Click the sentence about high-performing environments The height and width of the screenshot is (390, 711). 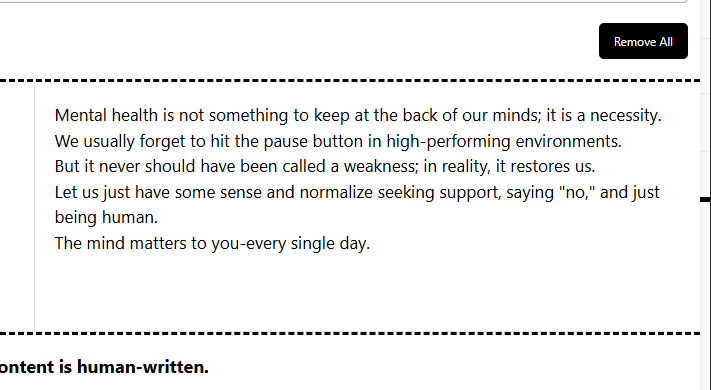(338, 141)
